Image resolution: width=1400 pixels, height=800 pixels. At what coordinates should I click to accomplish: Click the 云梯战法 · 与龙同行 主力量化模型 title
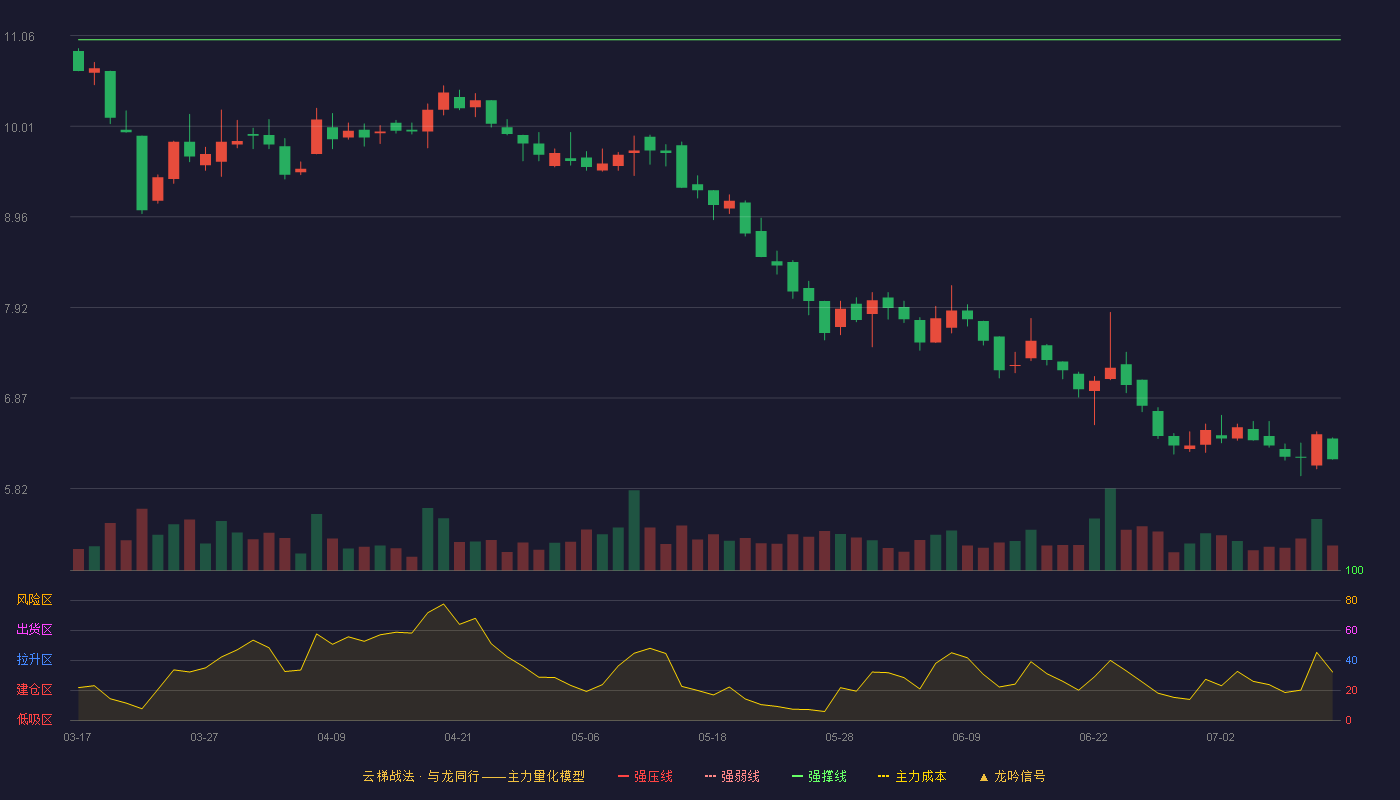coord(473,776)
